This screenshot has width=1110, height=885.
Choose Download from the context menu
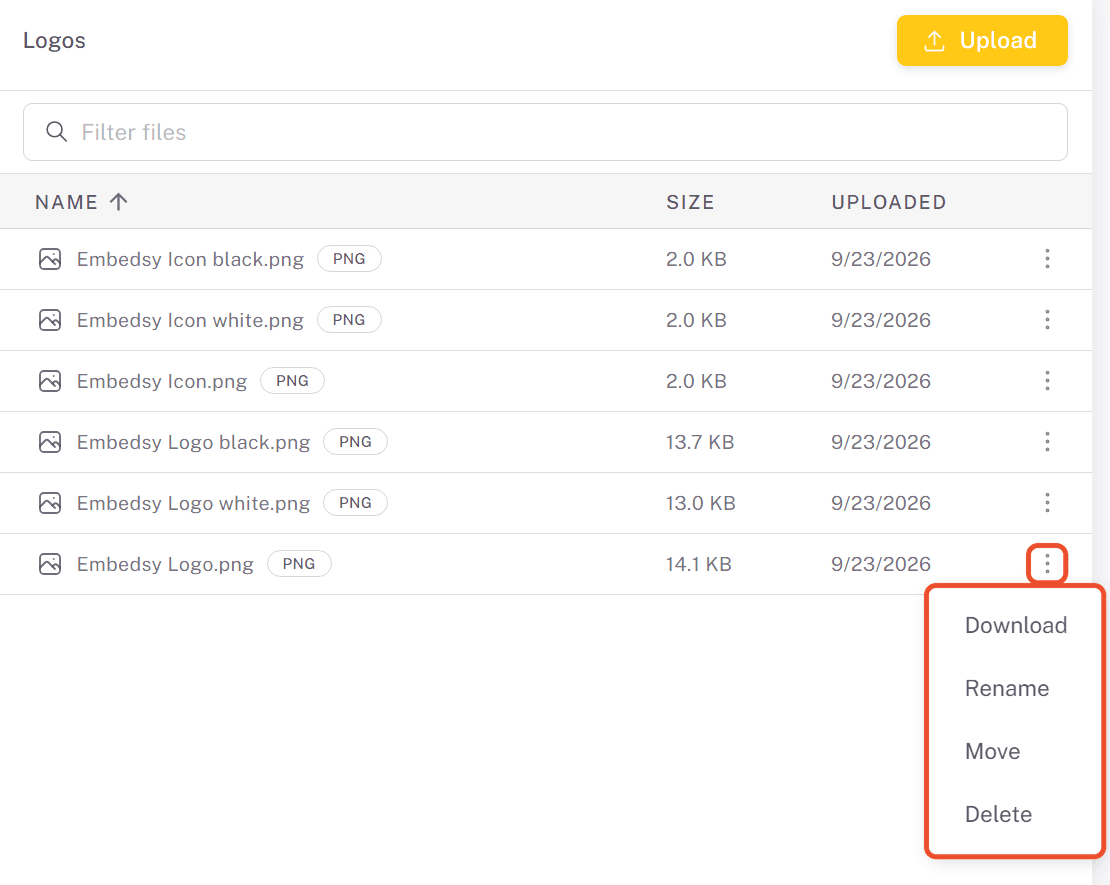(x=1015, y=625)
